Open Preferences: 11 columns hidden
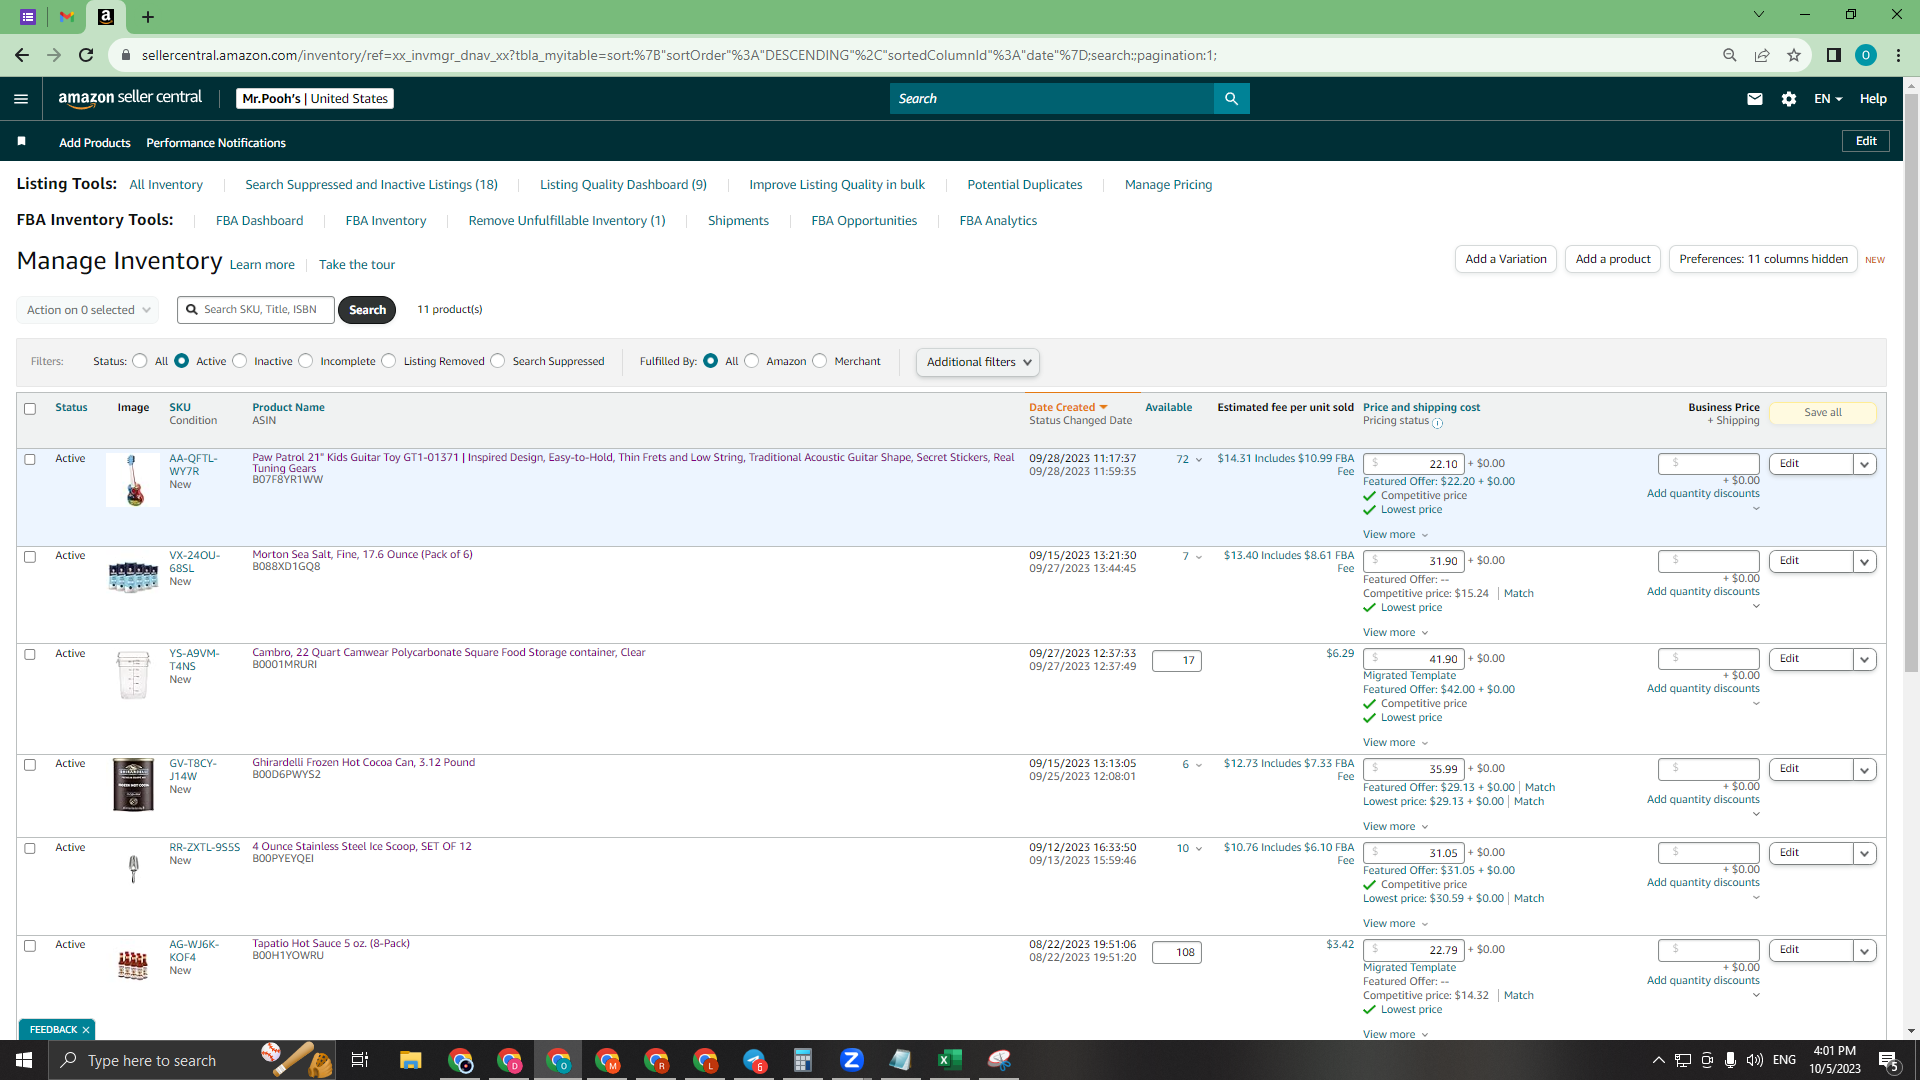Image resolution: width=1920 pixels, height=1080 pixels. click(1763, 259)
